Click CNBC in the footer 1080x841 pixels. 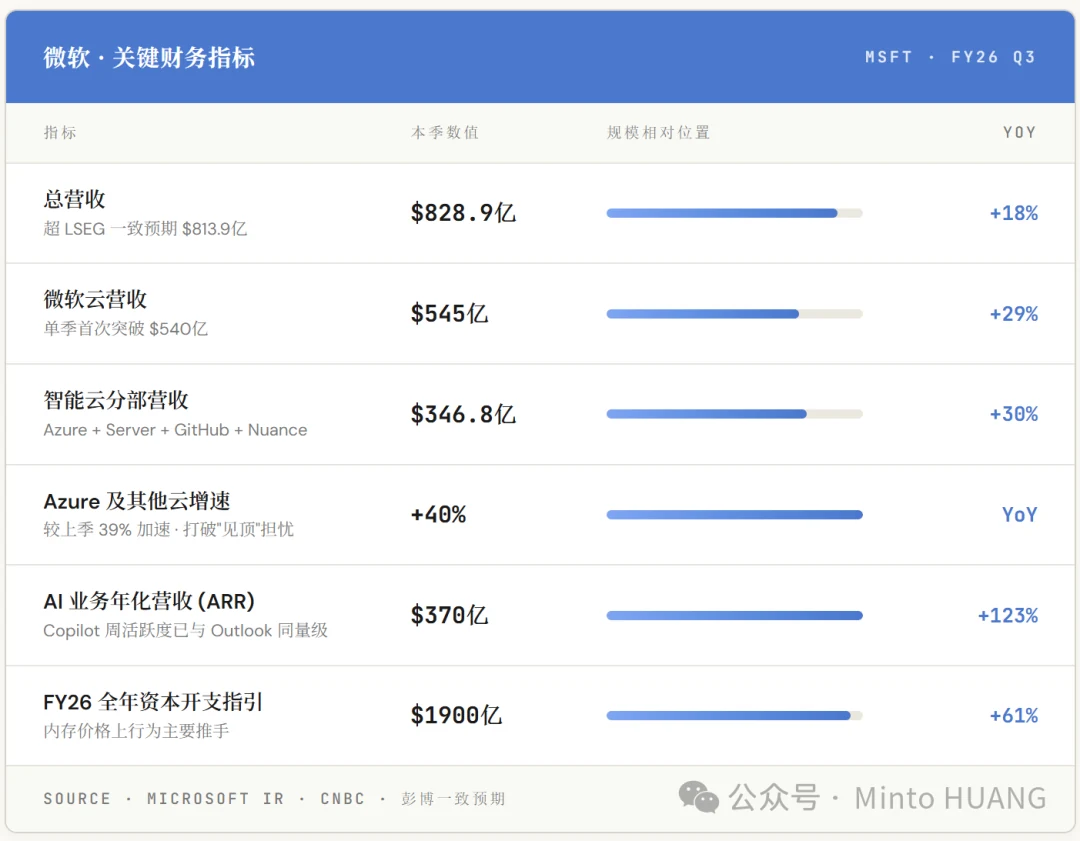342,799
